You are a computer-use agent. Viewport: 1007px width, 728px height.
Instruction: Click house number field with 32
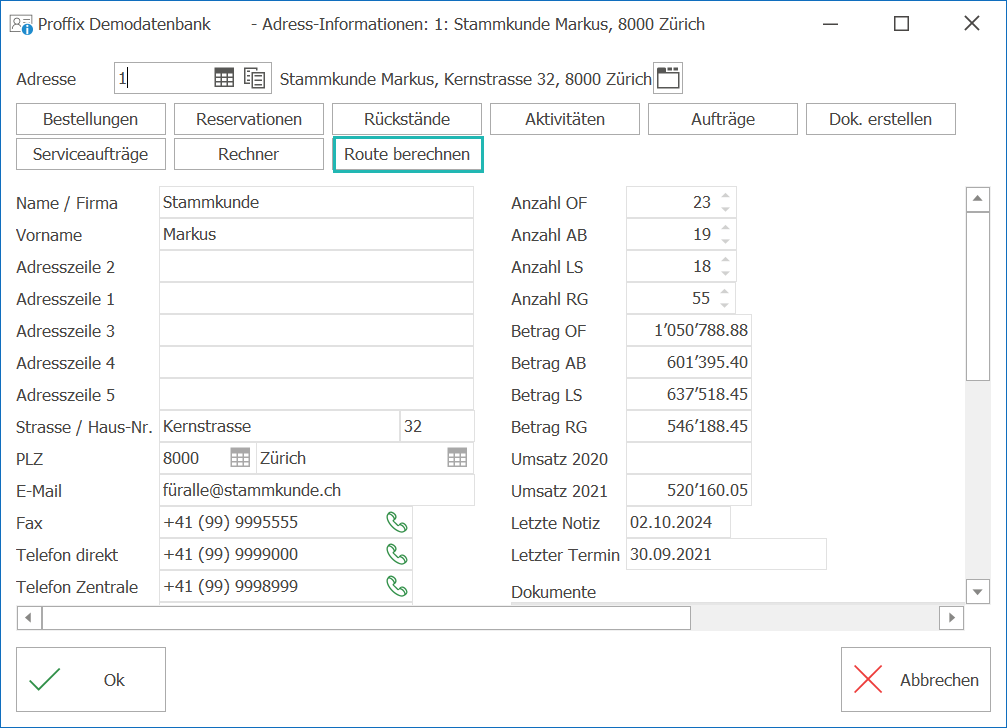coord(437,426)
